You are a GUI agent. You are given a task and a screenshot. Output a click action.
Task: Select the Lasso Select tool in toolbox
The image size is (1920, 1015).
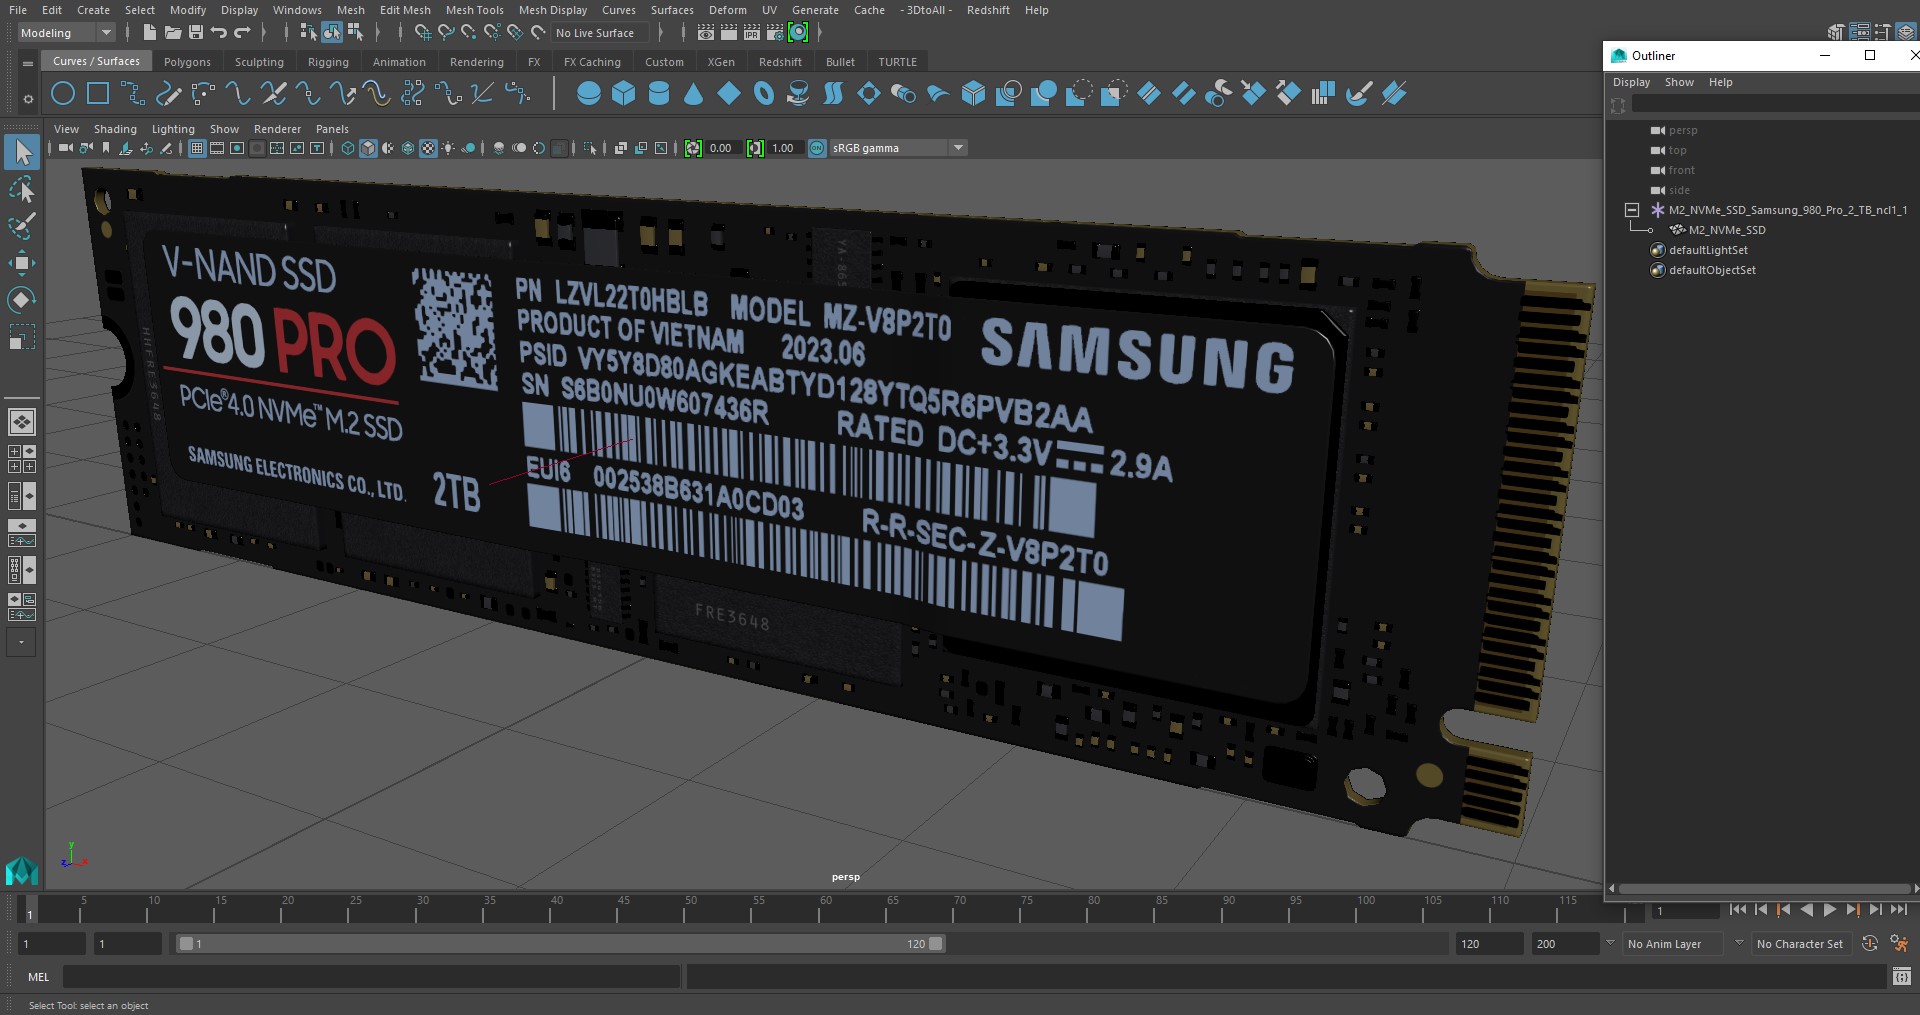point(22,190)
